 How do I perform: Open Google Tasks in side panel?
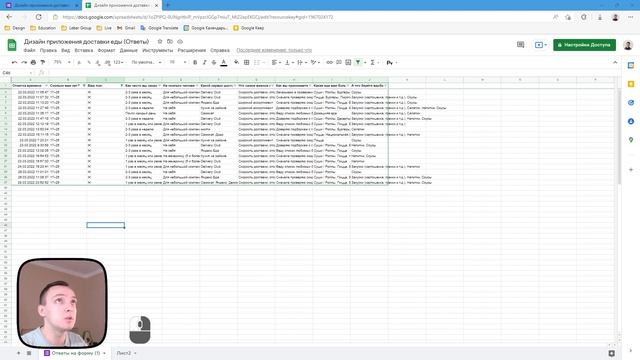pos(631,103)
